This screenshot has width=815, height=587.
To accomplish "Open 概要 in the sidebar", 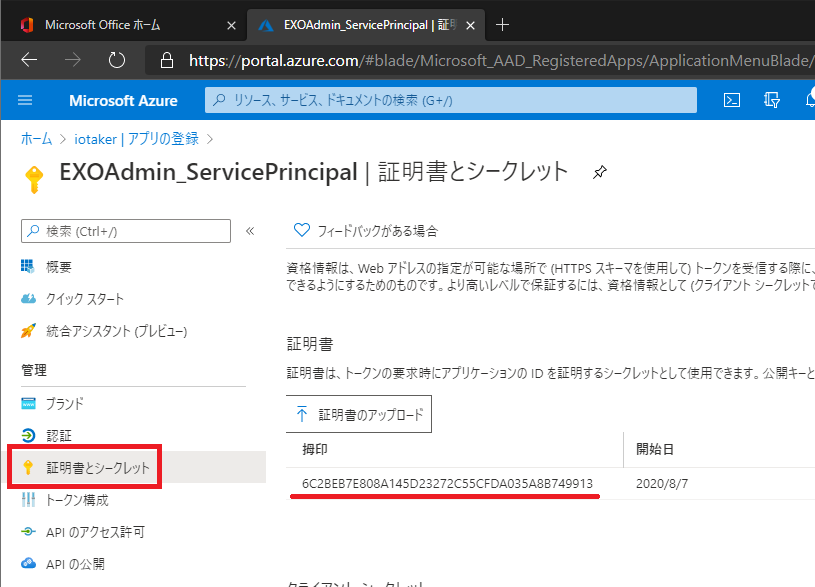I will tap(58, 267).
